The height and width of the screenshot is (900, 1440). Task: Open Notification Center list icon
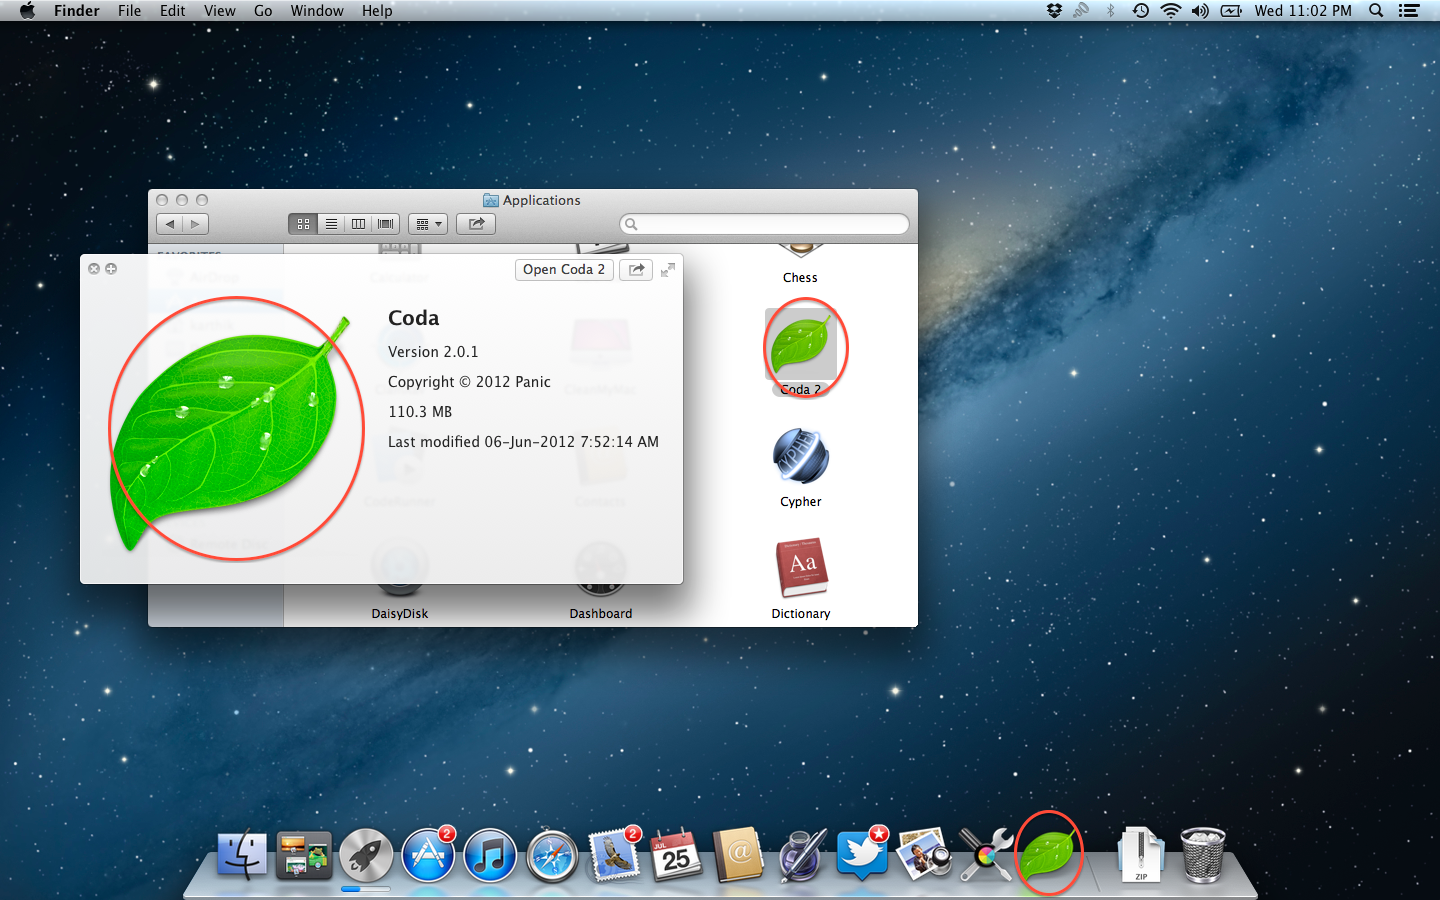1409,11
